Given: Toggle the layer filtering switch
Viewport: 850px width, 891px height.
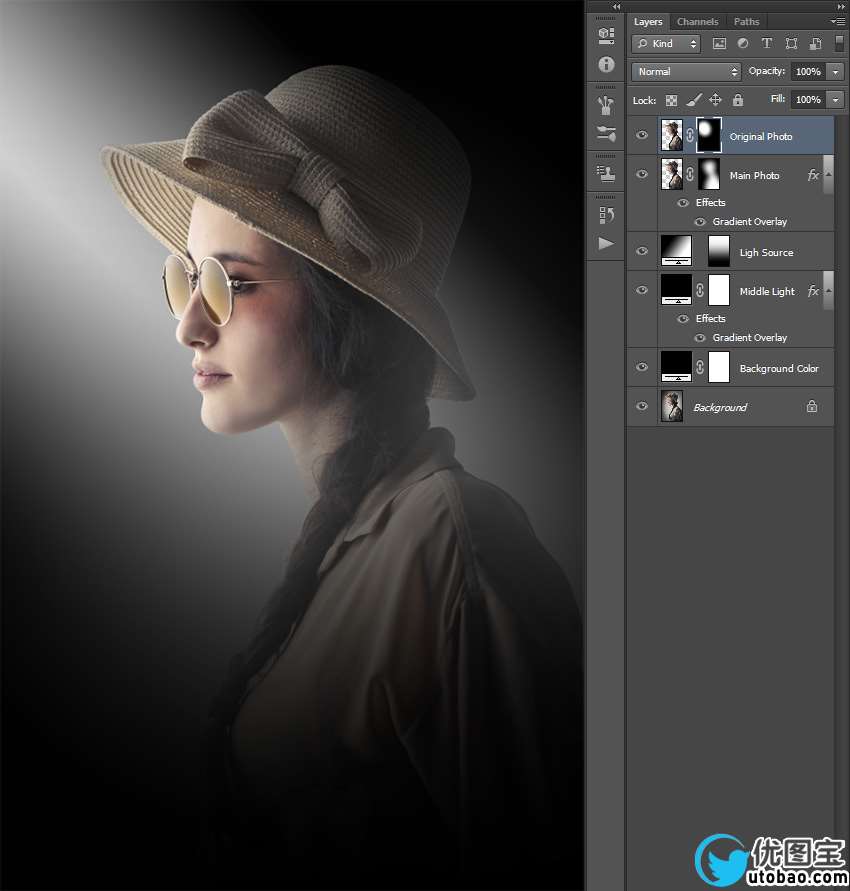Looking at the screenshot, I should [839, 44].
